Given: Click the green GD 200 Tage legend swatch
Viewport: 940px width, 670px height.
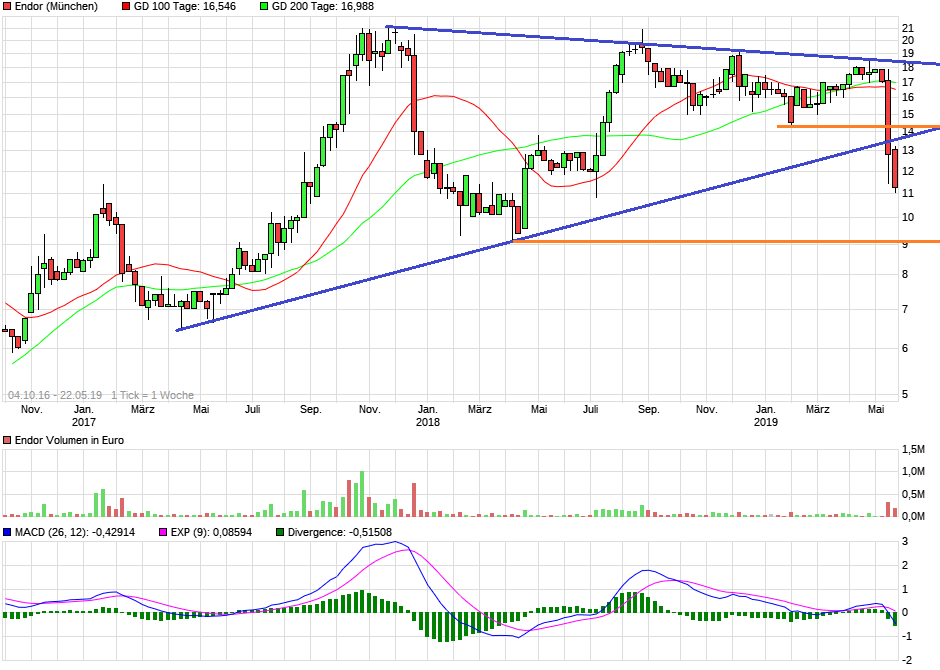Looking at the screenshot, I should pyautogui.click(x=264, y=7).
